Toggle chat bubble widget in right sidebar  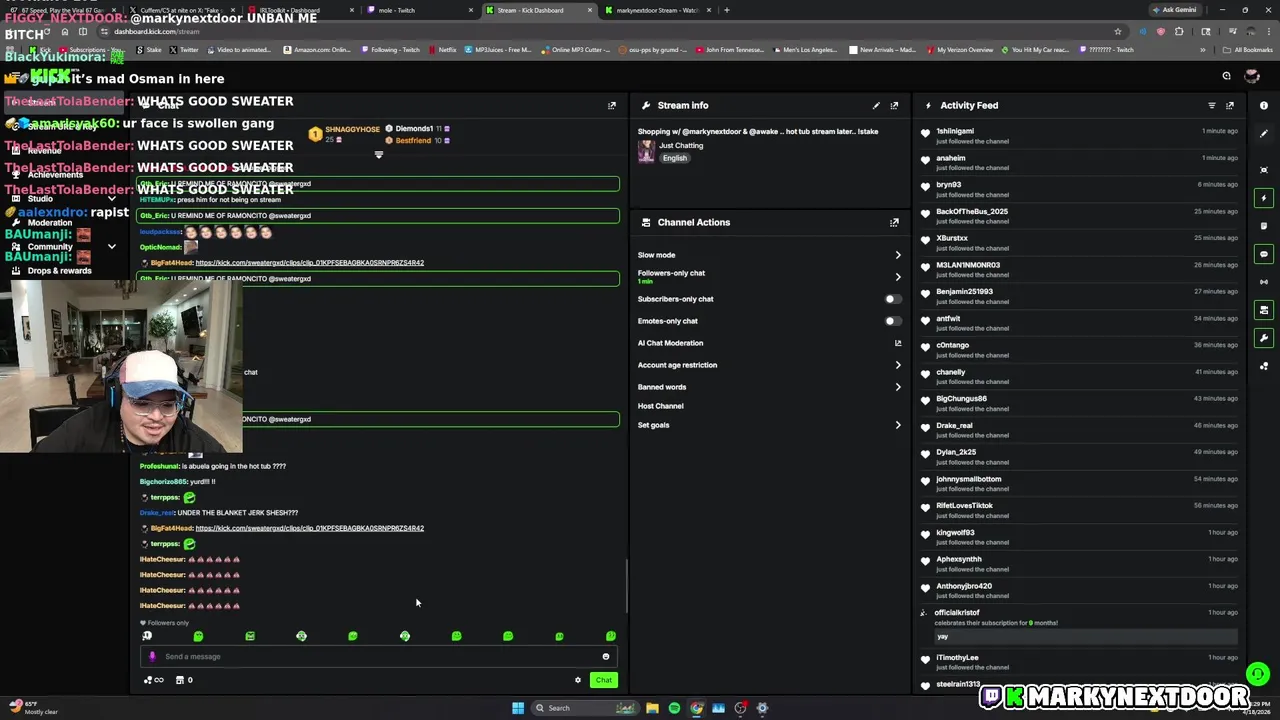tap(1264, 254)
